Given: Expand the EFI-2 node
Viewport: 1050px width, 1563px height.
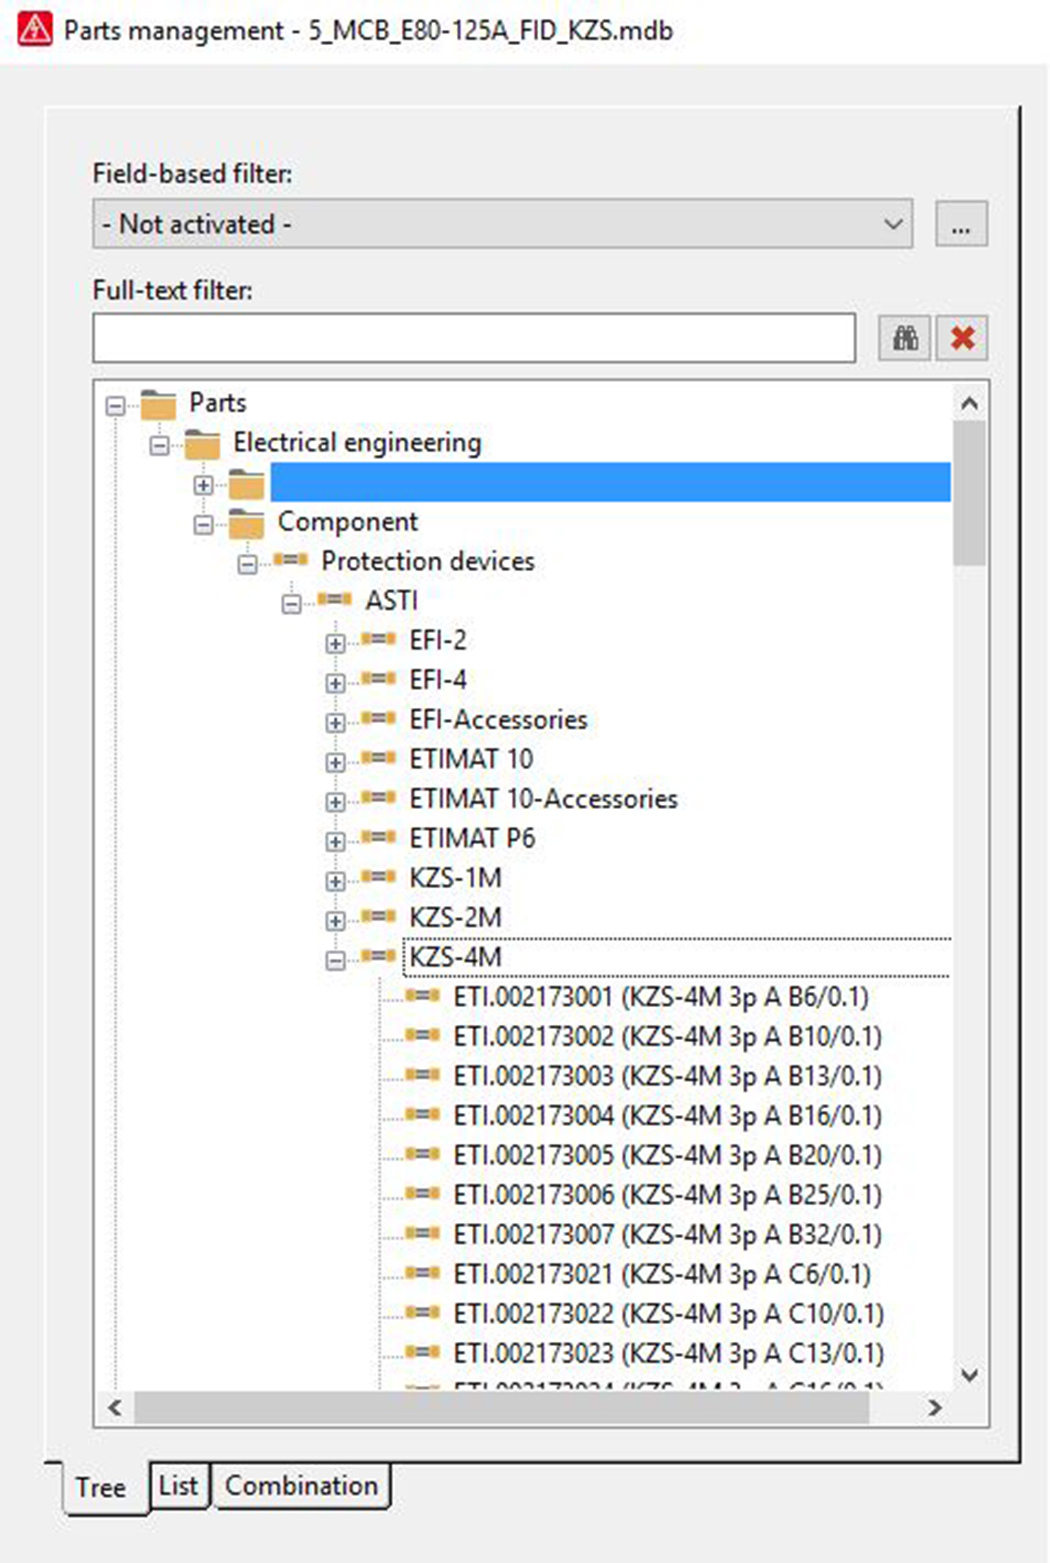Looking at the screenshot, I should click(335, 644).
